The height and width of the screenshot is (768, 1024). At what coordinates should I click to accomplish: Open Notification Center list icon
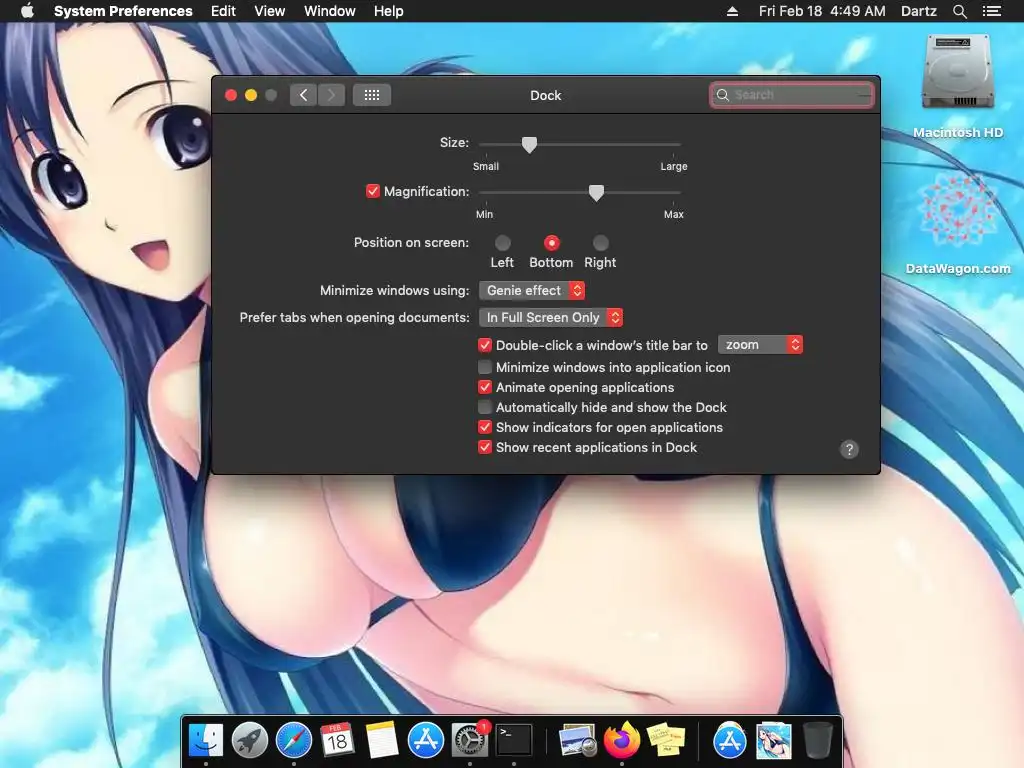pyautogui.click(x=991, y=11)
